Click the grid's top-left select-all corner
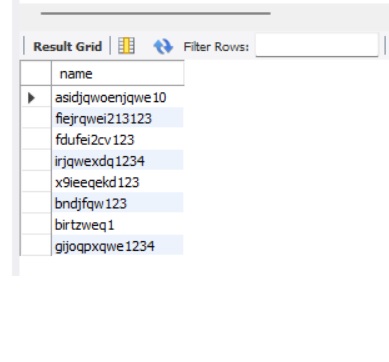The width and height of the screenshot is (389, 362). point(36,73)
